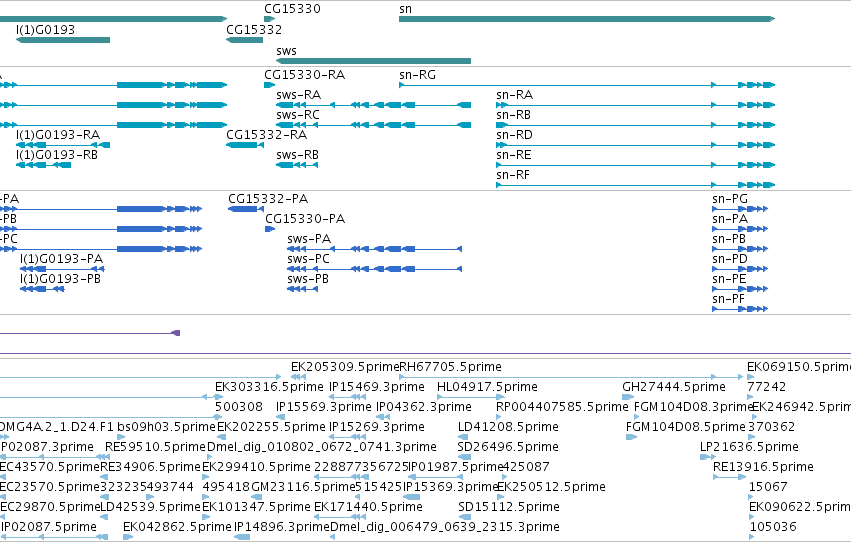Viewport: 851px width, 542px height.
Task: Click the RE59510.5prime EST label
Action: tap(155, 448)
